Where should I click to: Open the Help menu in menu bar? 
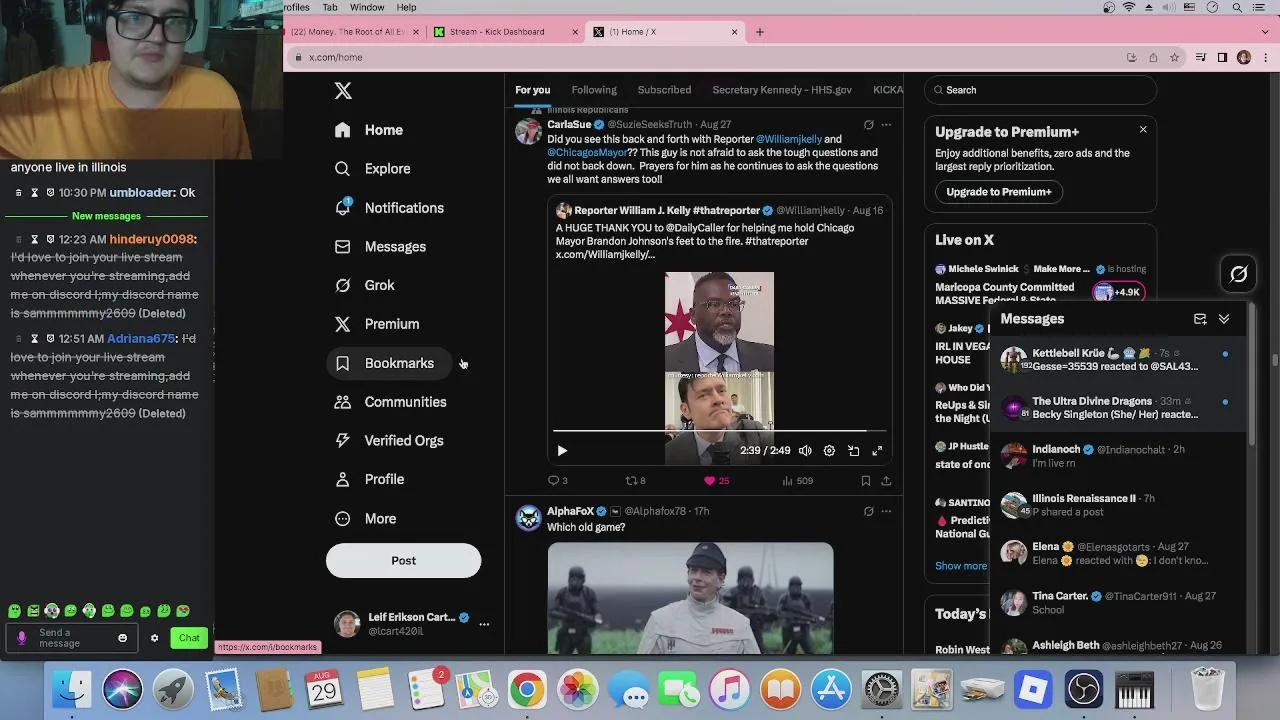coord(406,7)
